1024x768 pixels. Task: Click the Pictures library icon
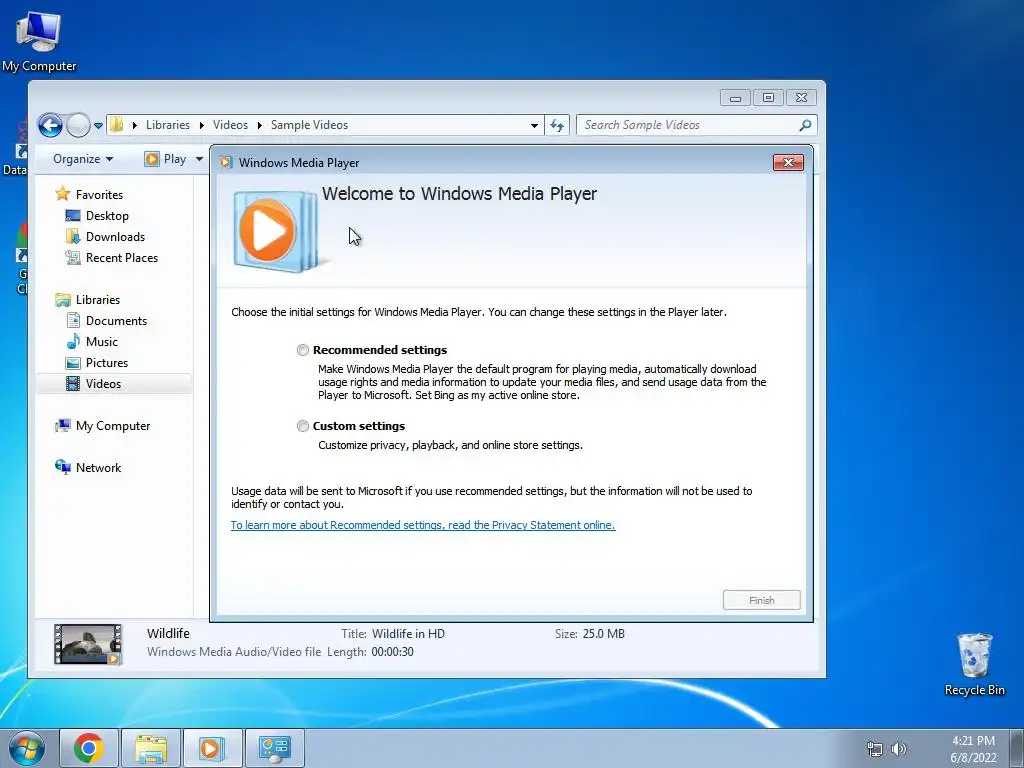(73, 363)
